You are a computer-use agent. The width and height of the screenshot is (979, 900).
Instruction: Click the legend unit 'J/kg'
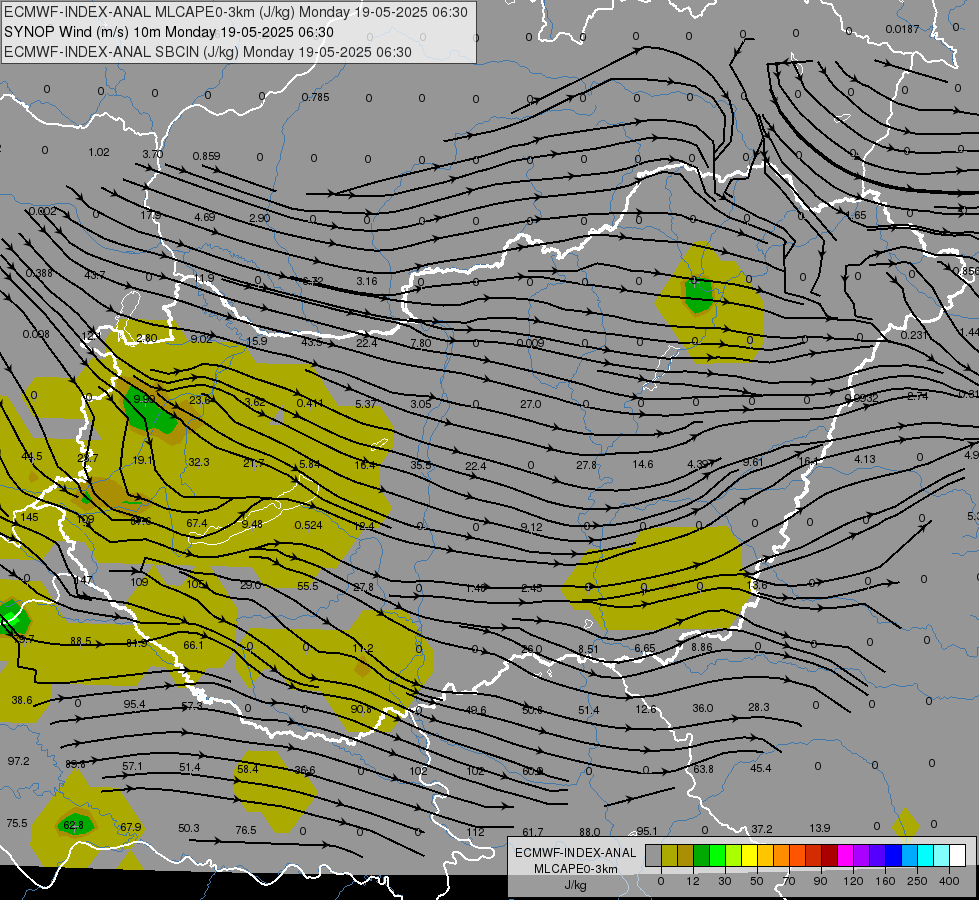[575, 885]
